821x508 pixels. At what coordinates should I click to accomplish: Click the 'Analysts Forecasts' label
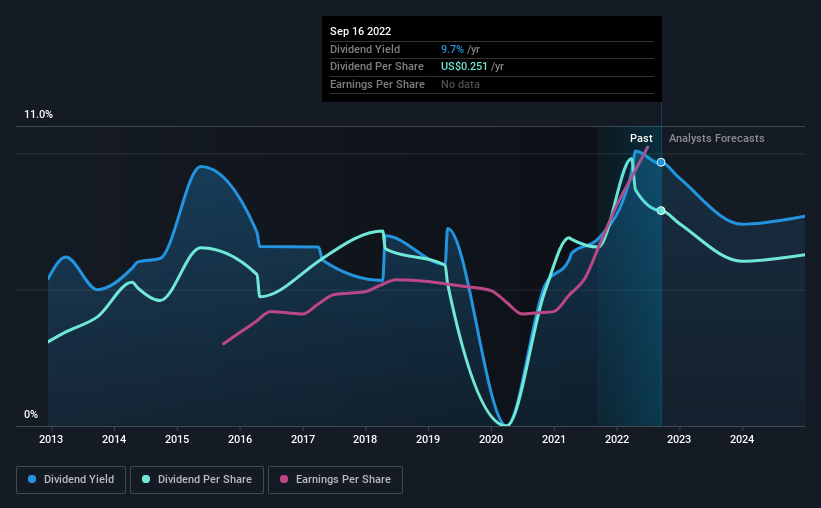[x=716, y=138]
